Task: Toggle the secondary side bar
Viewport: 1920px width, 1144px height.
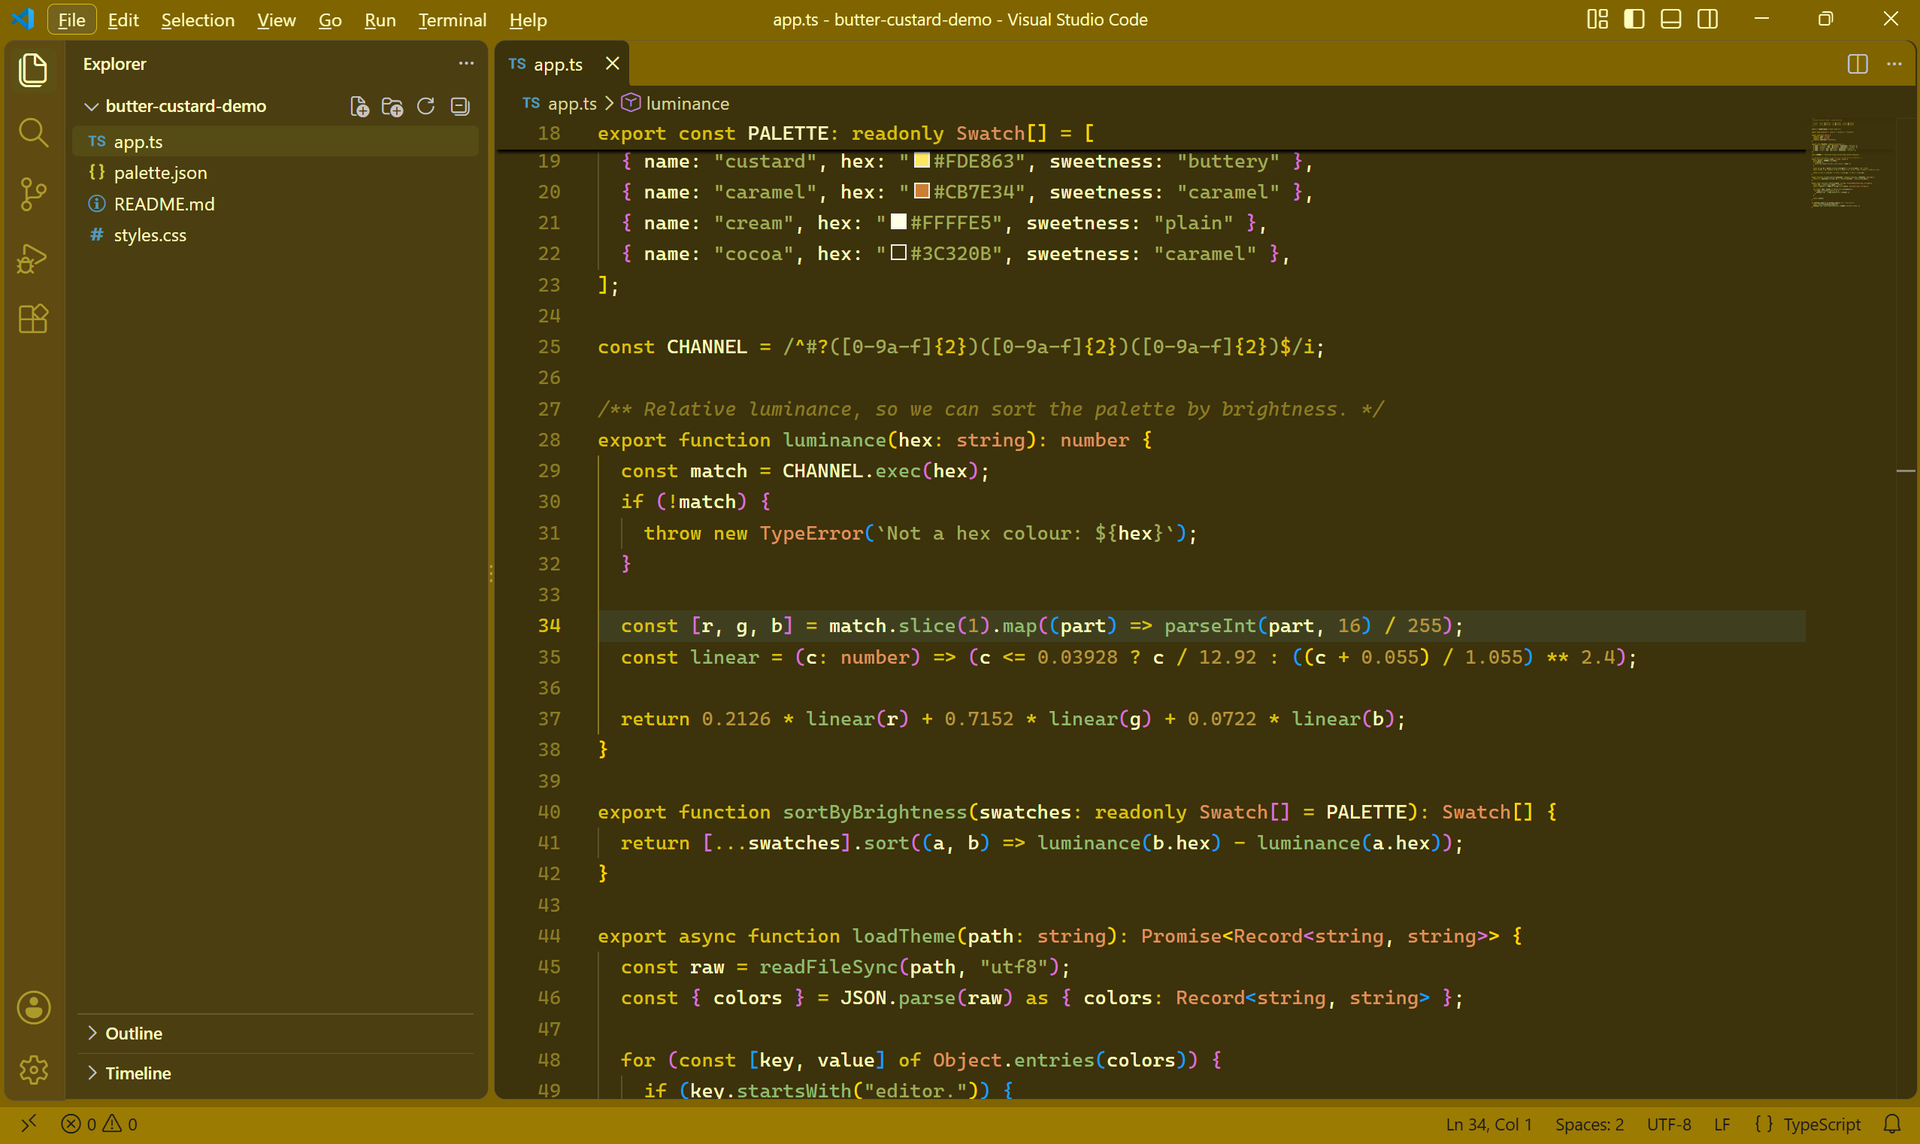Action: pyautogui.click(x=1707, y=19)
